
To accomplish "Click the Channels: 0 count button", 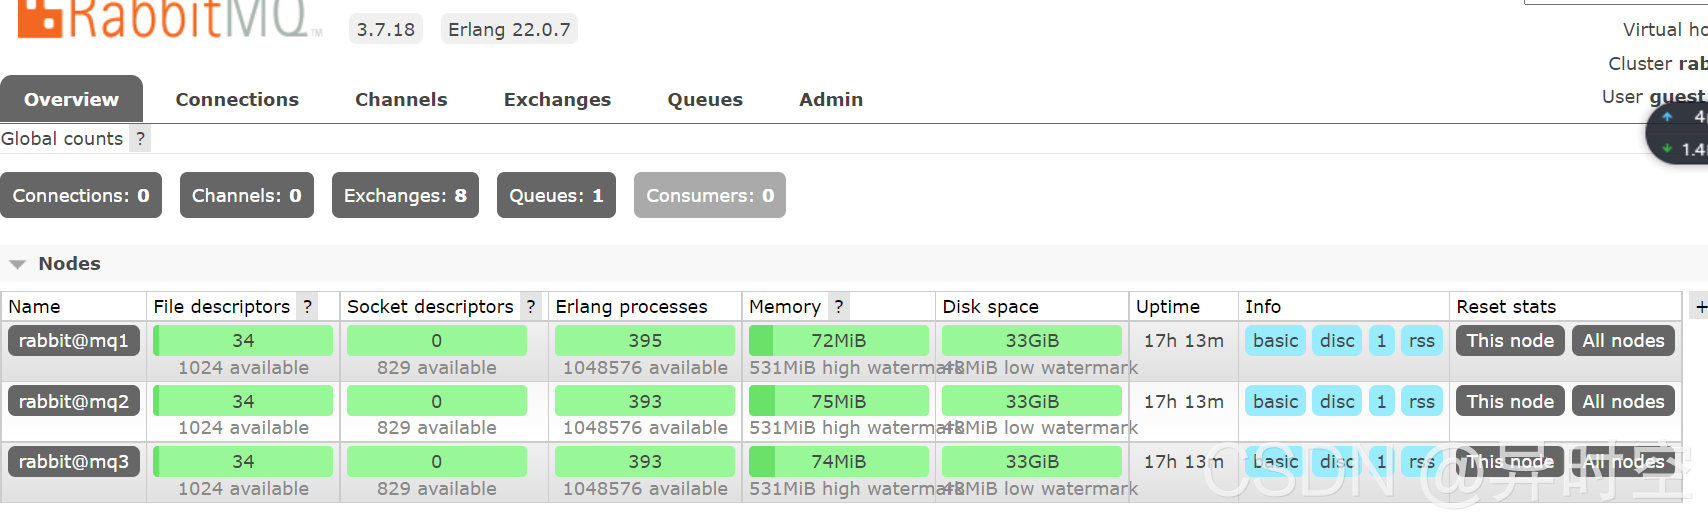I will (x=247, y=195).
